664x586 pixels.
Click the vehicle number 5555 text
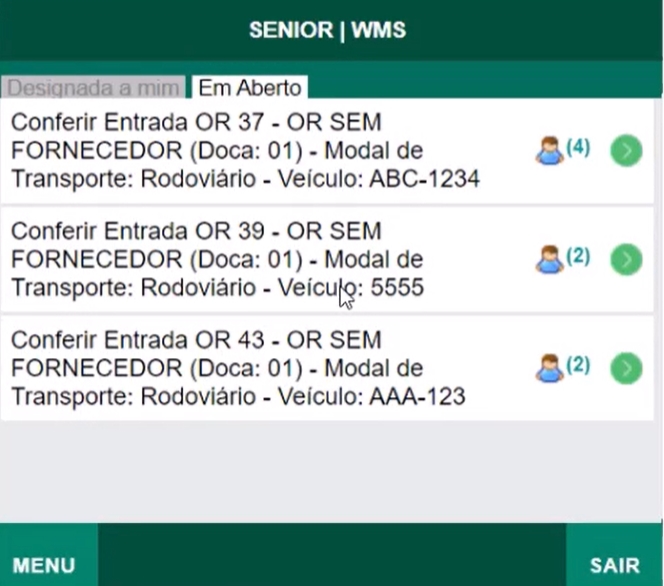[396, 288]
